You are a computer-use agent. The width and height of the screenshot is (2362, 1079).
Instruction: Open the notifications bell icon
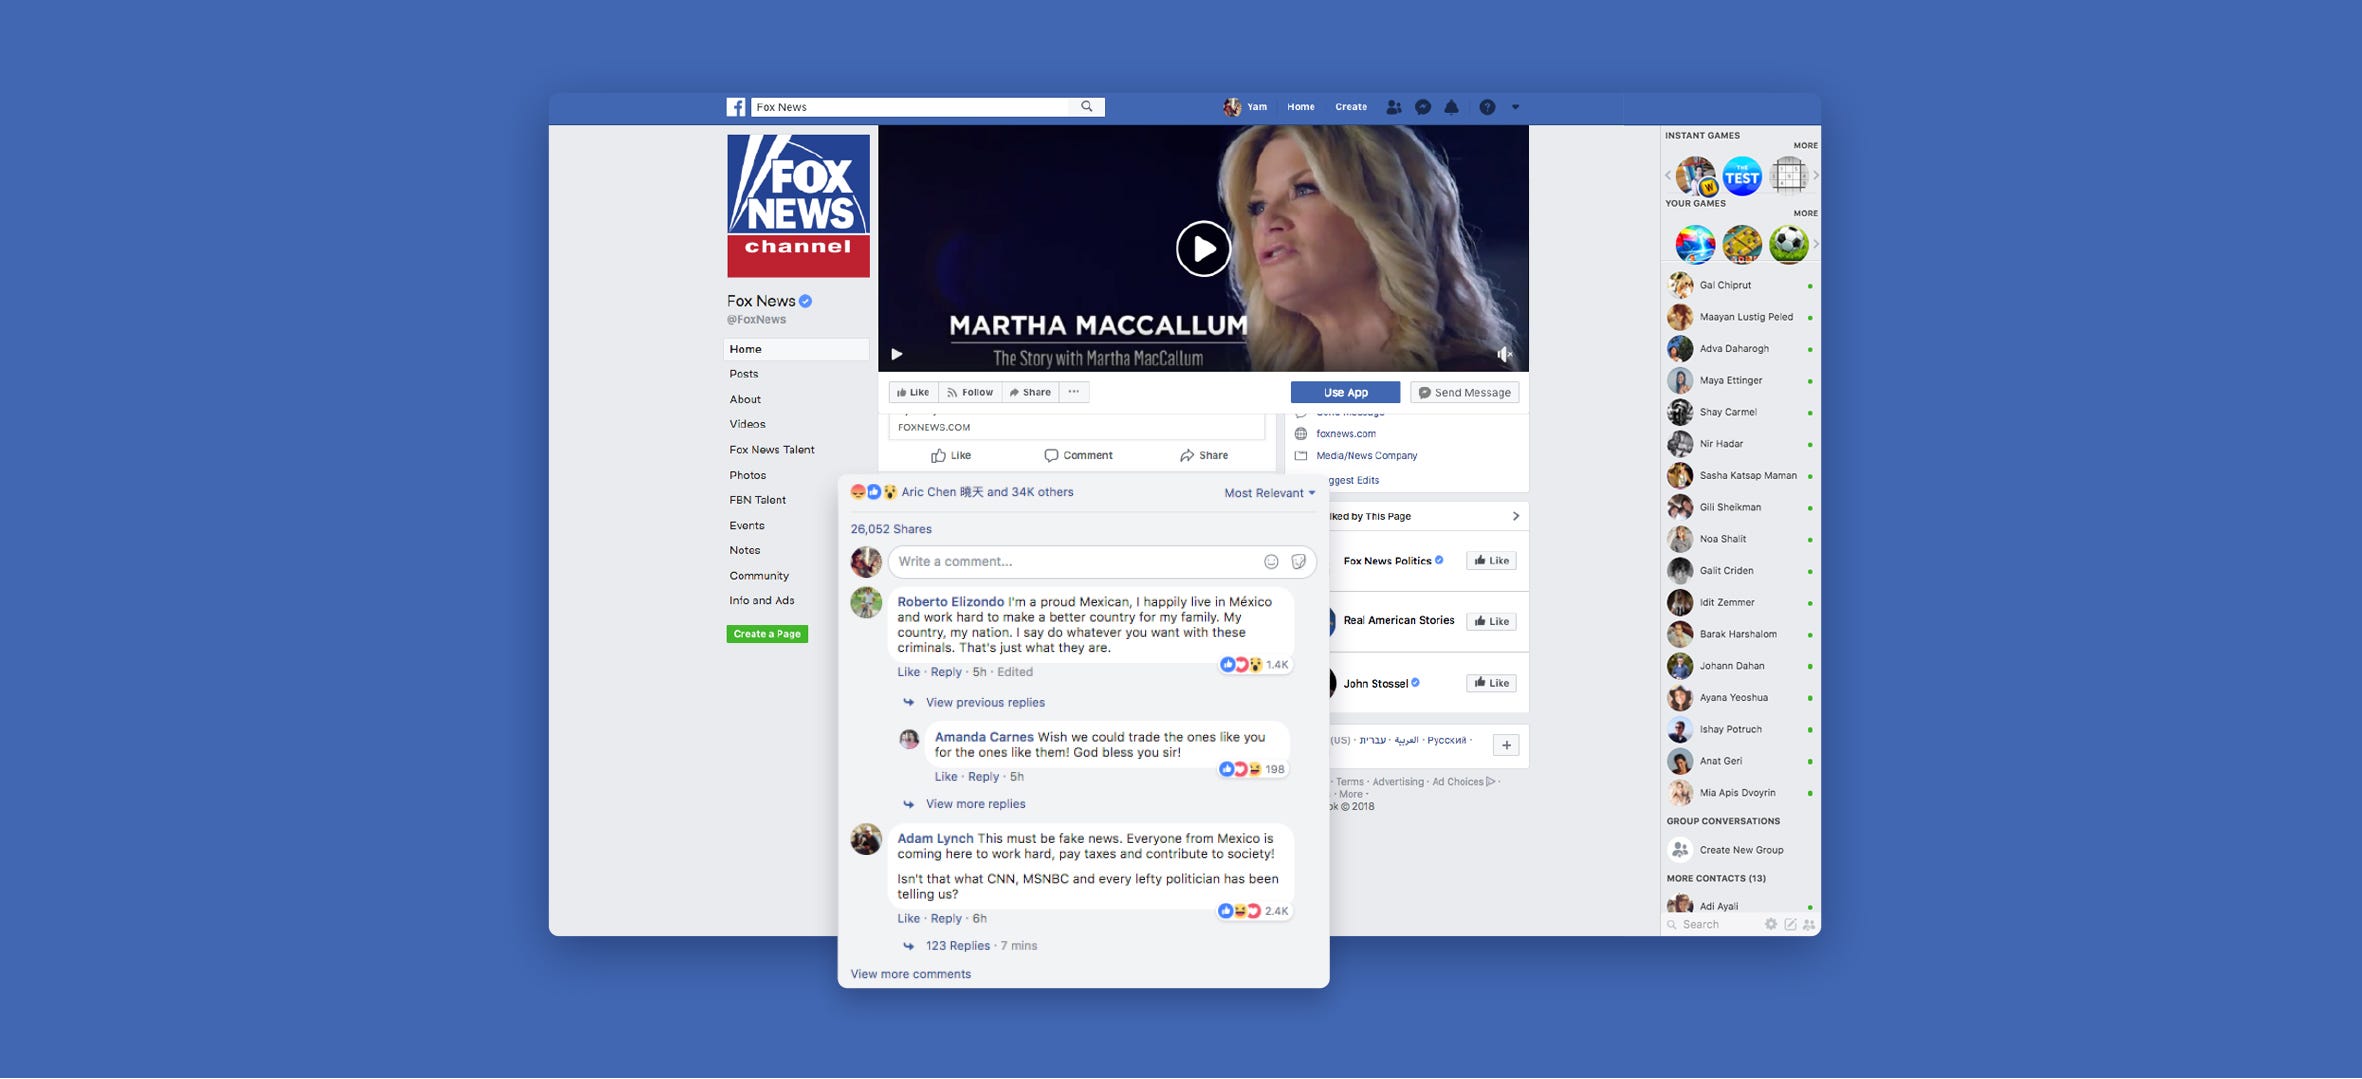tap(1451, 107)
